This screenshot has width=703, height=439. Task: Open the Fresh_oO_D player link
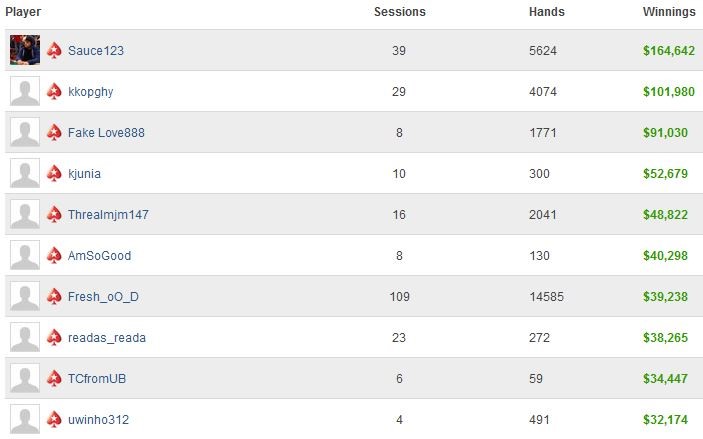click(x=103, y=297)
